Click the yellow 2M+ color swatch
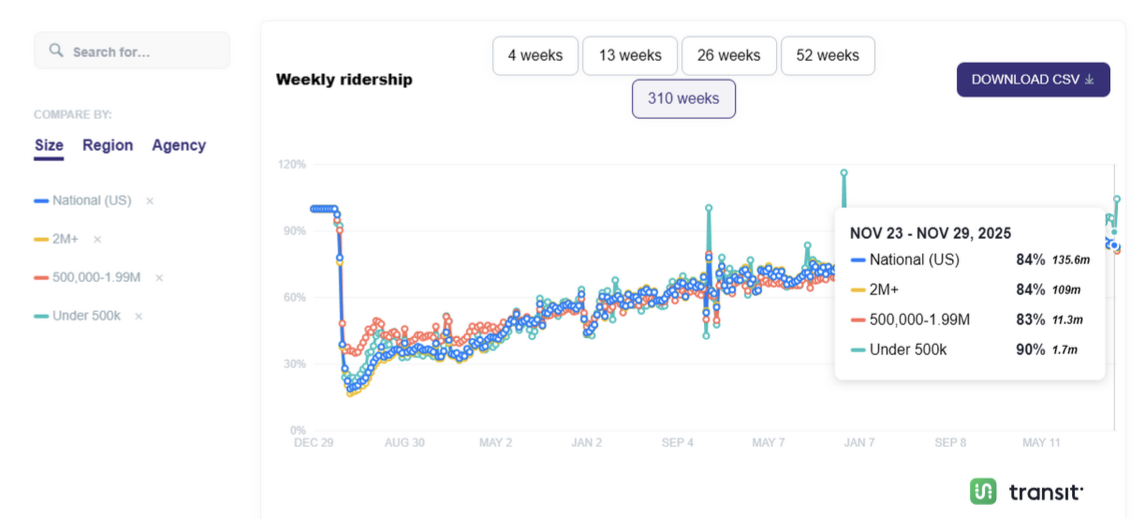 click(x=41, y=239)
